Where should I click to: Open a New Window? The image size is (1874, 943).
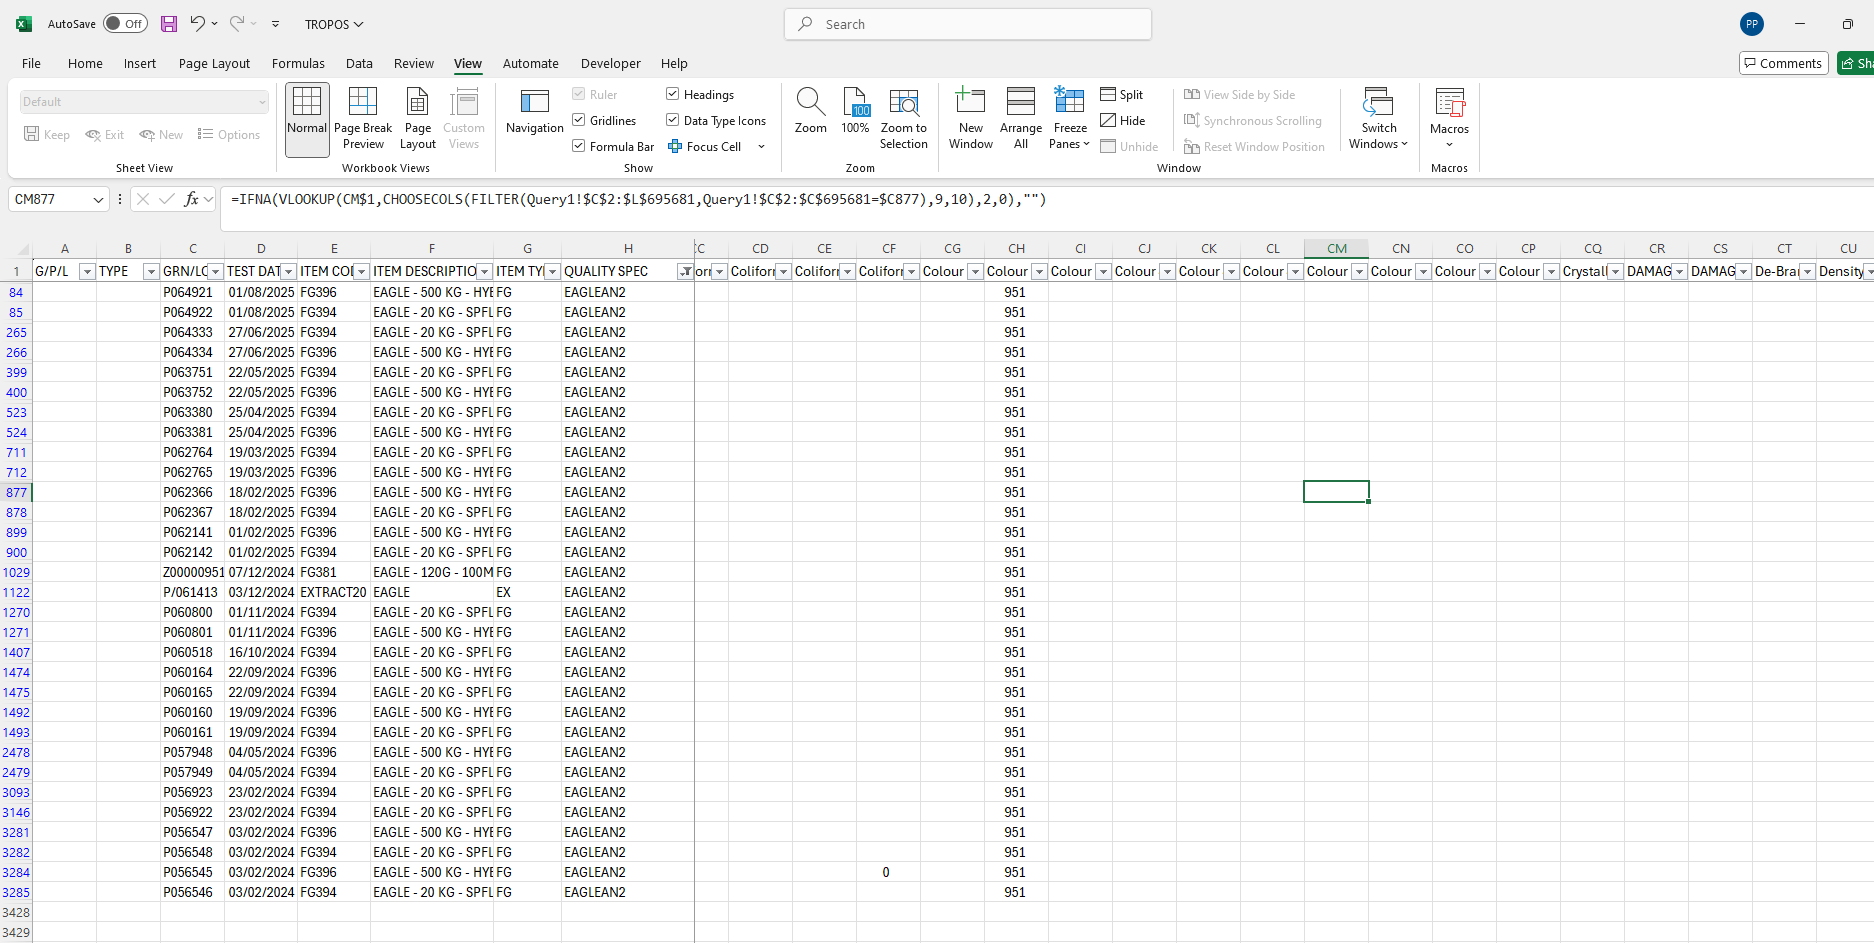coord(971,119)
